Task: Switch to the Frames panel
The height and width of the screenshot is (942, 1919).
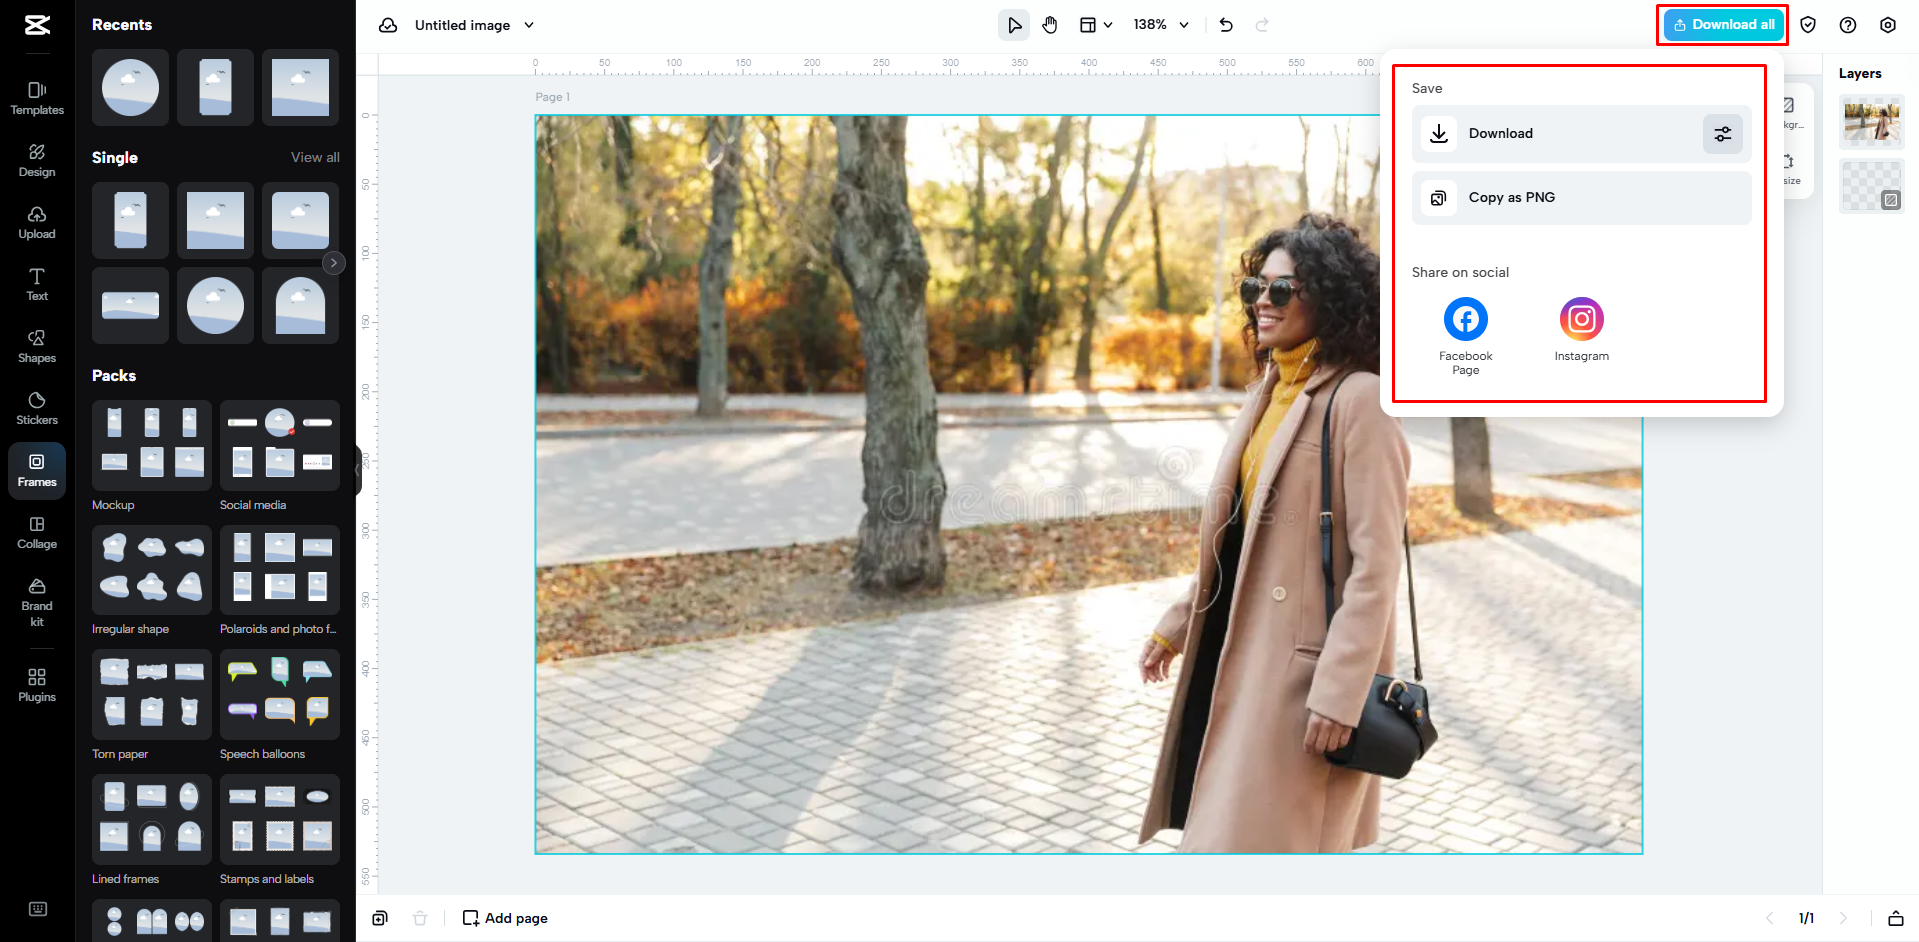Action: click(x=37, y=470)
